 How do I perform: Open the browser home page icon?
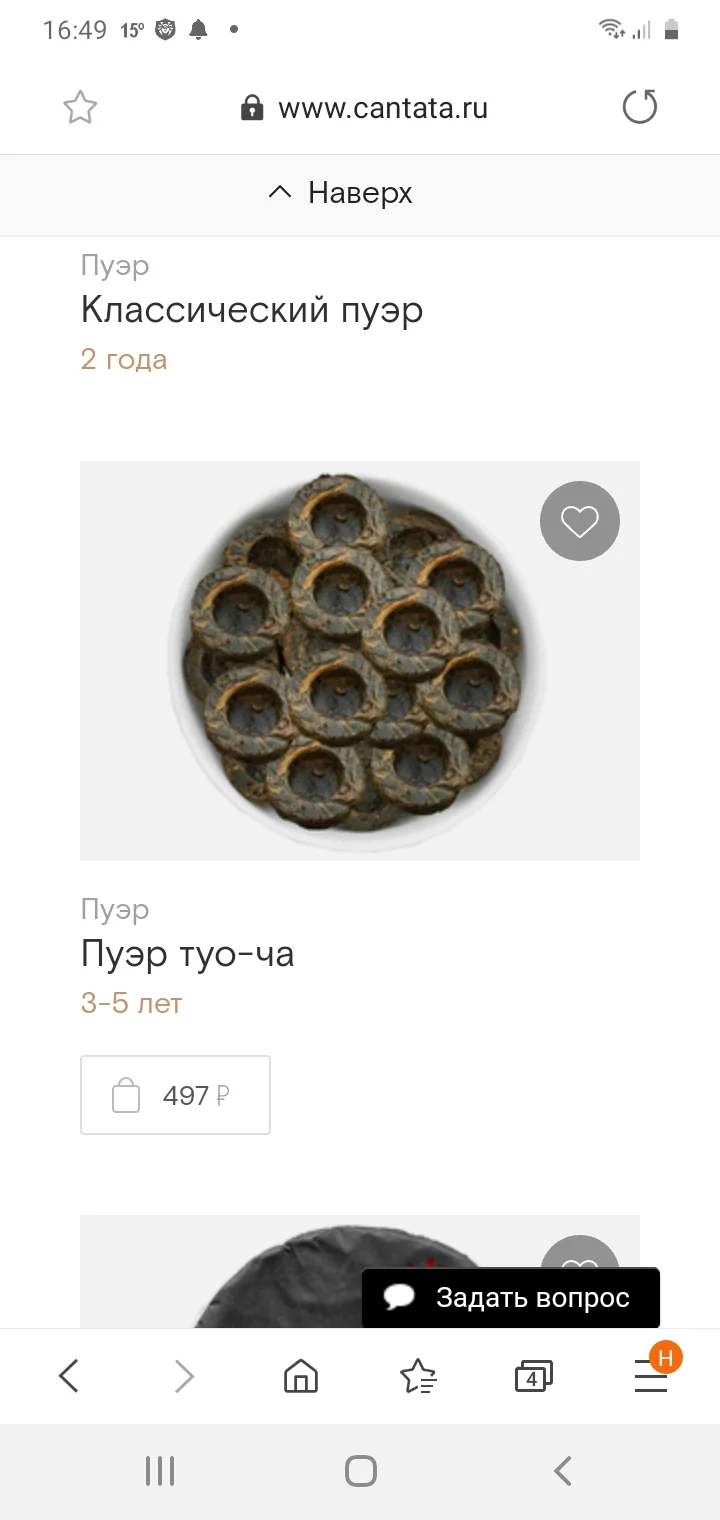pyautogui.click(x=301, y=1377)
